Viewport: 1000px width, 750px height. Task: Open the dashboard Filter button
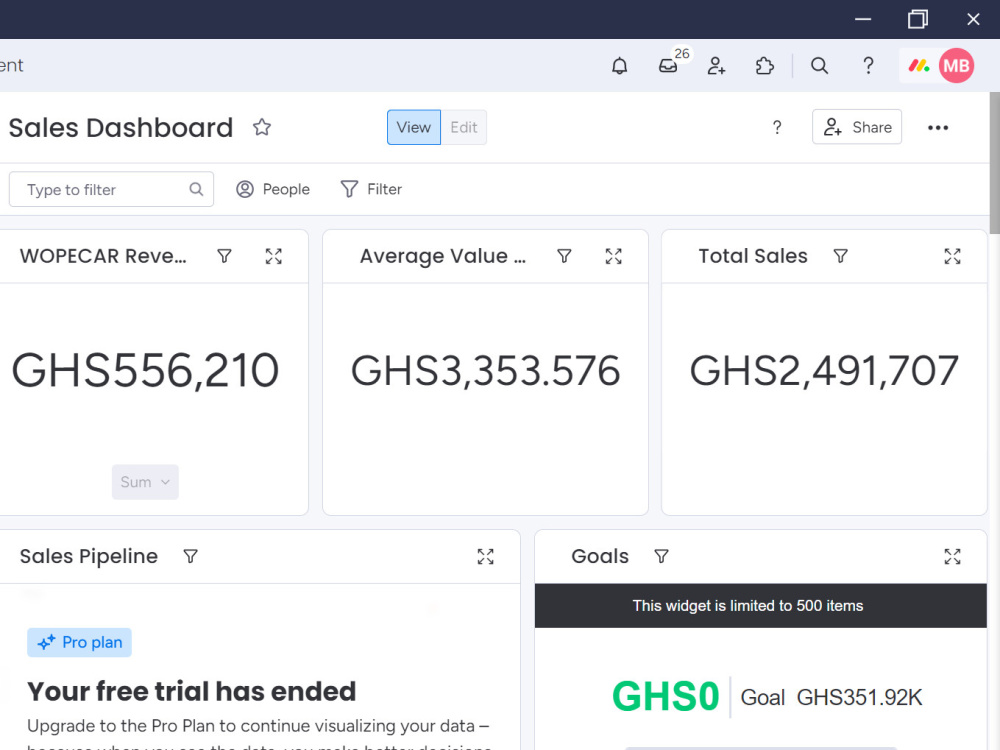pyautogui.click(x=371, y=189)
